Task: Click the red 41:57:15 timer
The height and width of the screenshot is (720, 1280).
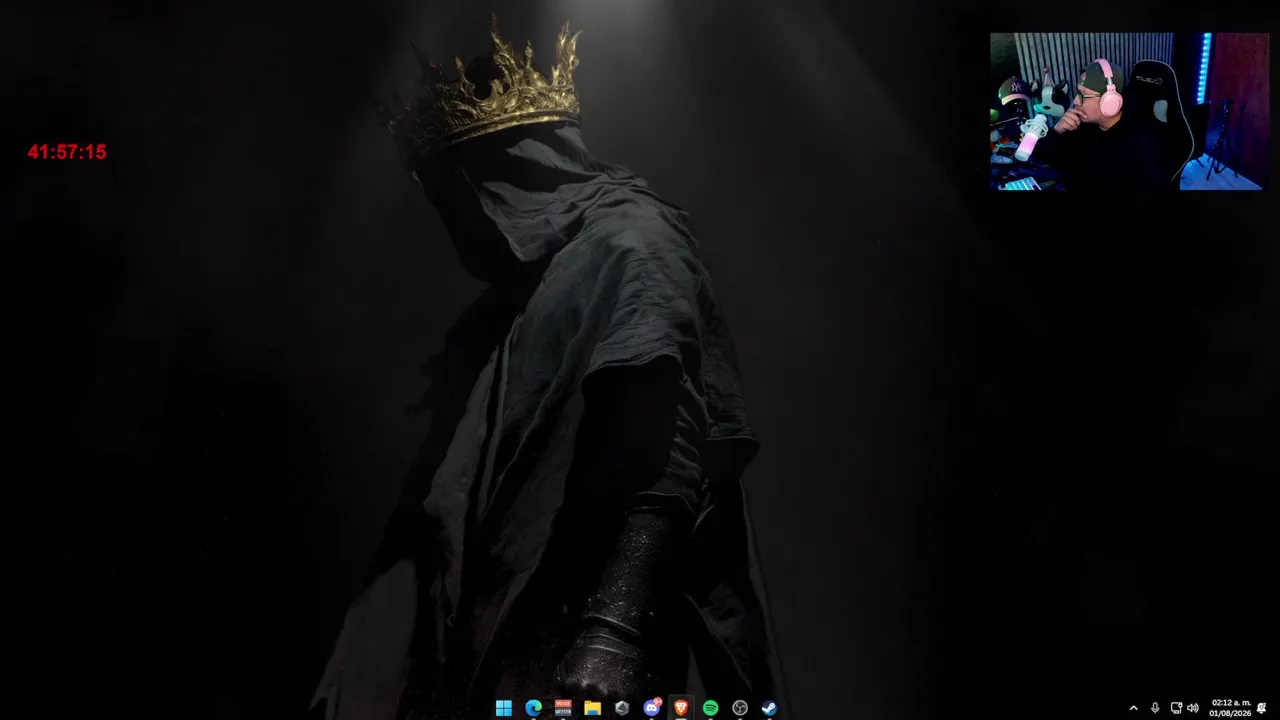Action: 67,152
